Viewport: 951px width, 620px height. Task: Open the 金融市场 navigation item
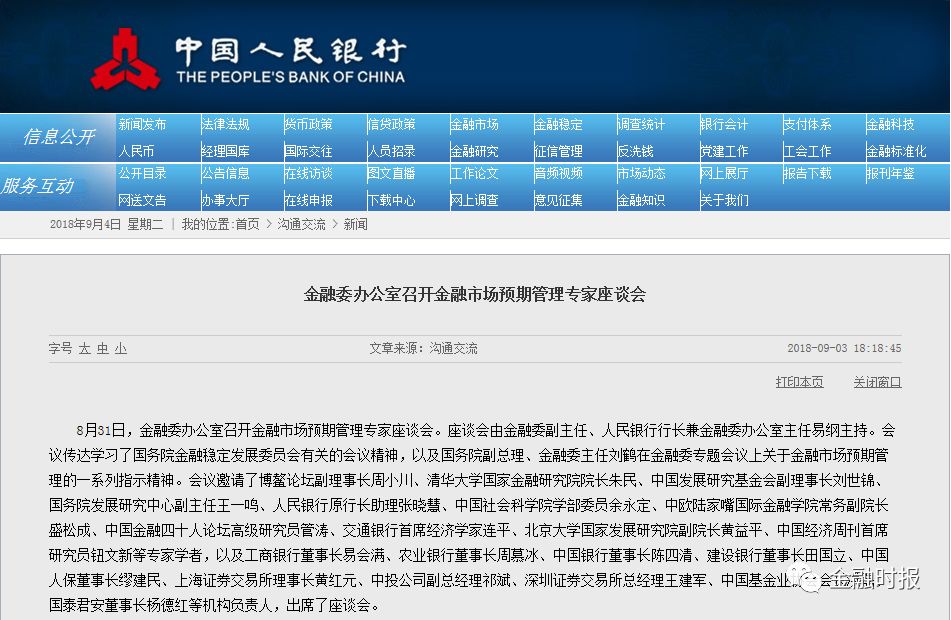pyautogui.click(x=475, y=124)
